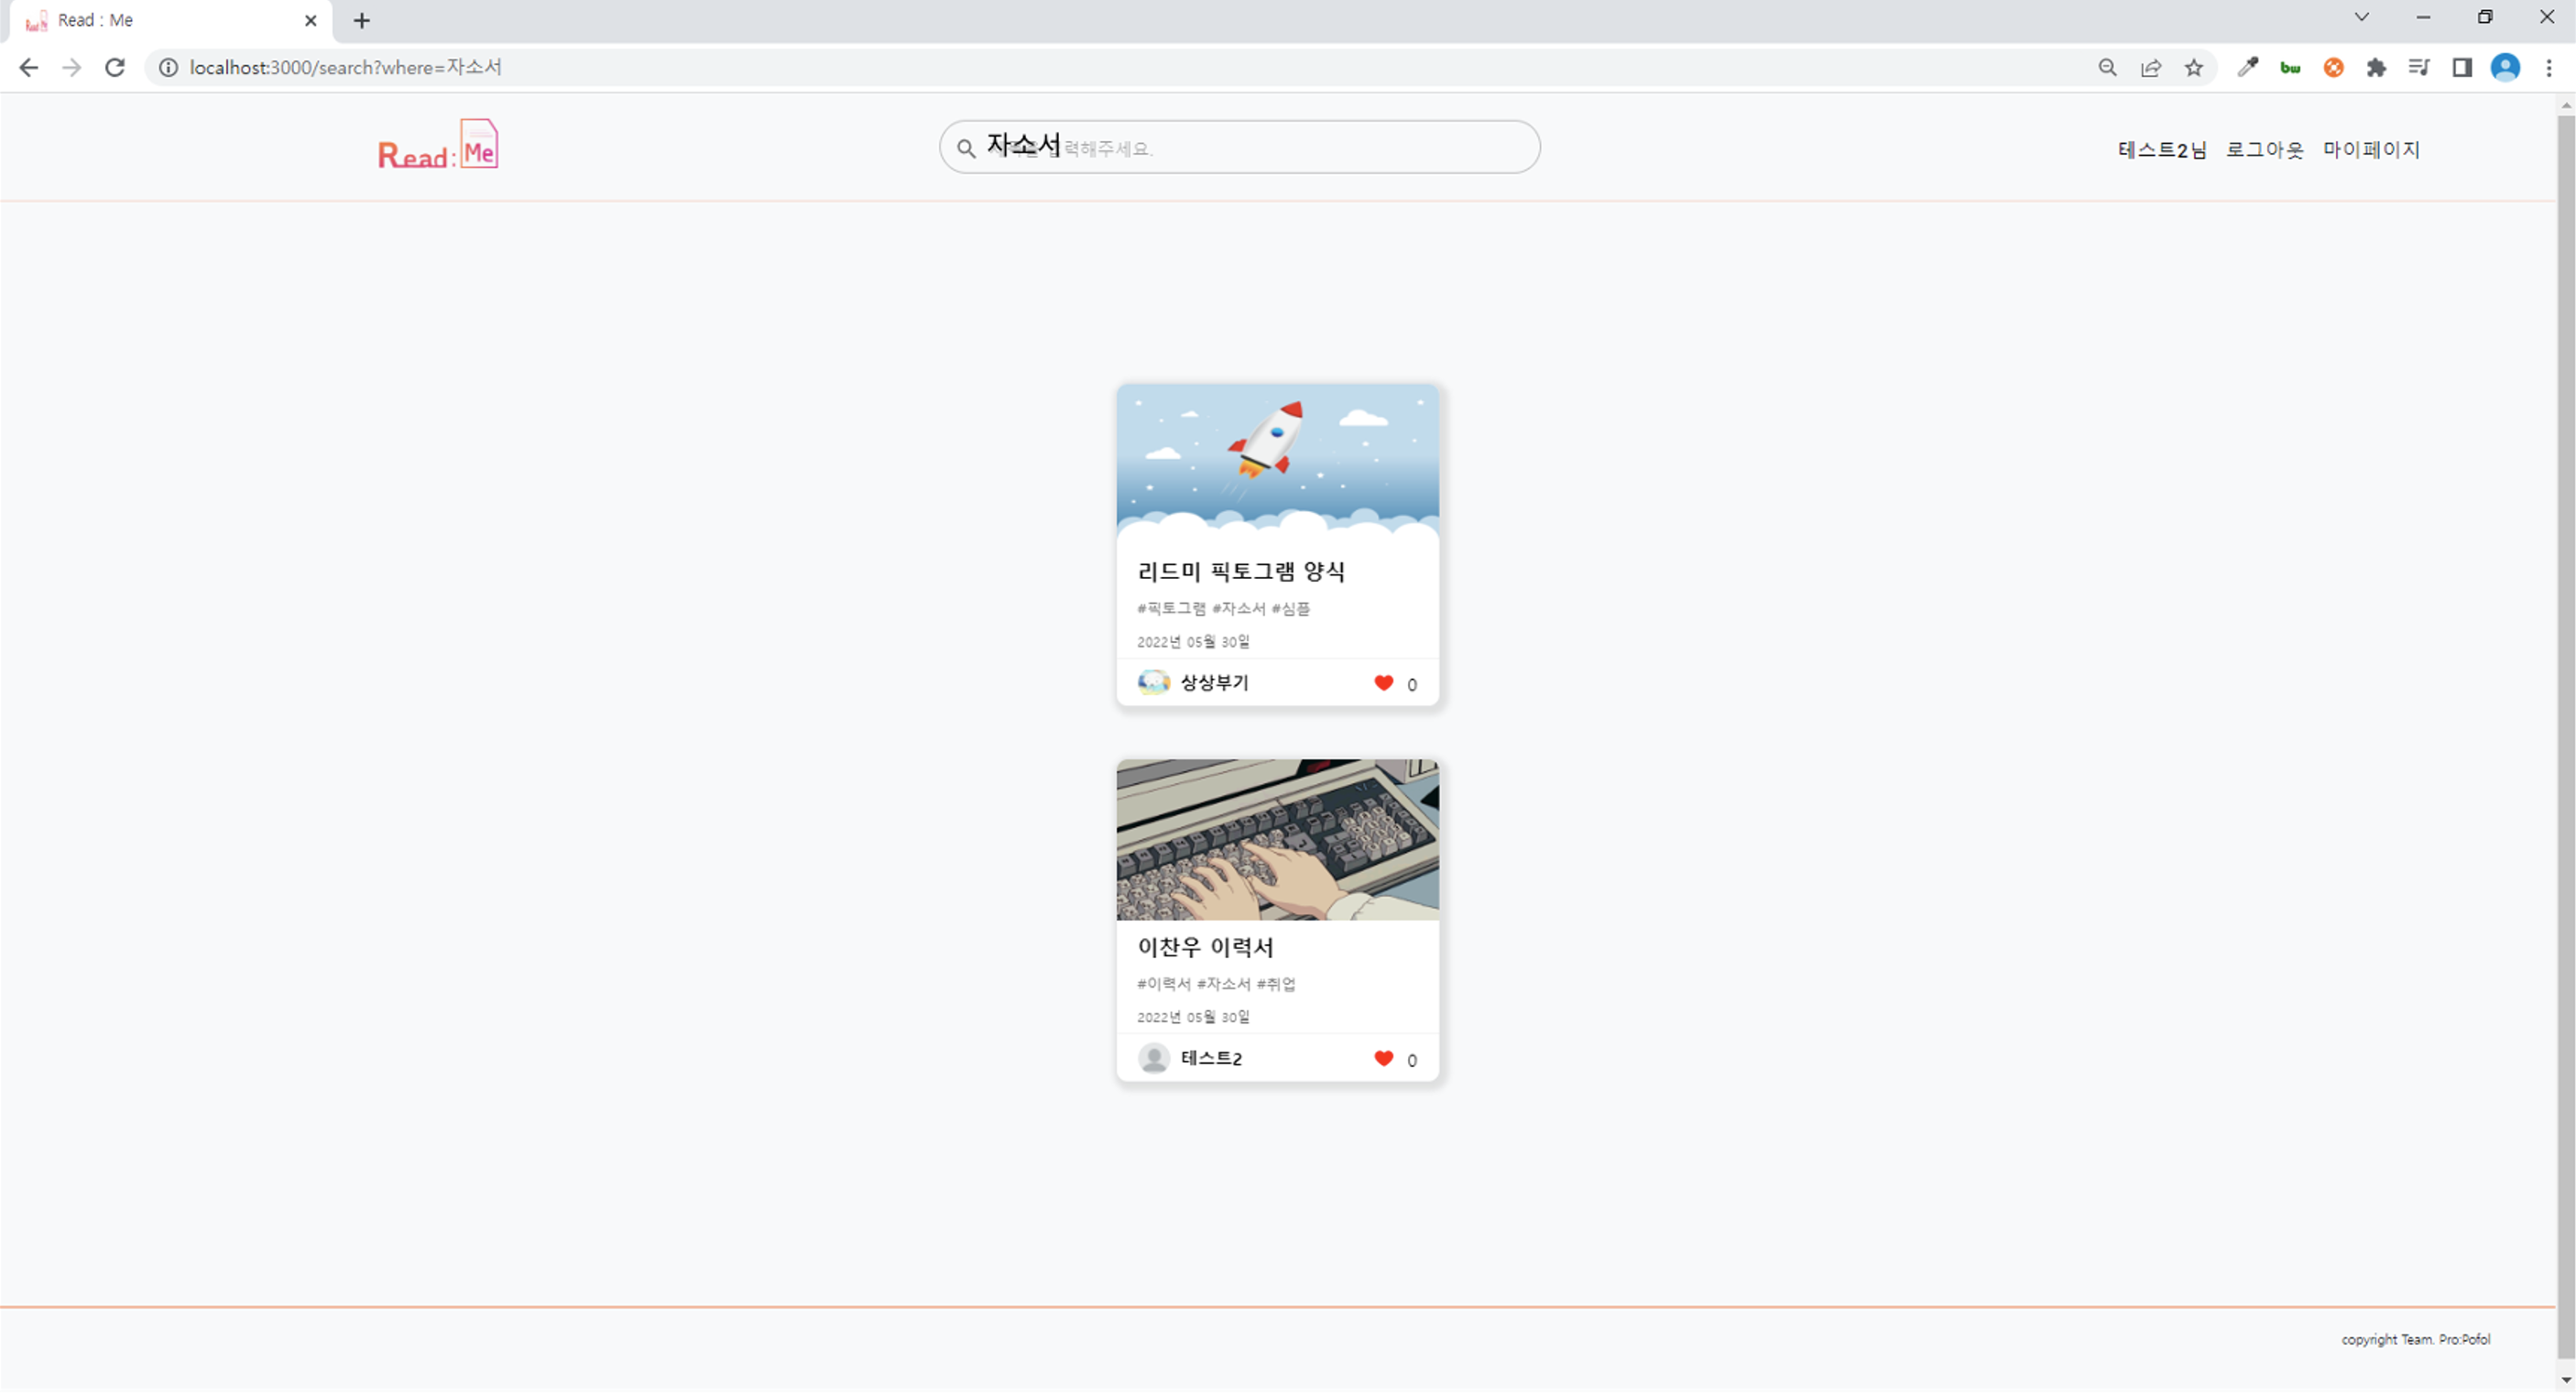Click the eyedropper extension icon
The height and width of the screenshot is (1396, 2576).
[2247, 68]
